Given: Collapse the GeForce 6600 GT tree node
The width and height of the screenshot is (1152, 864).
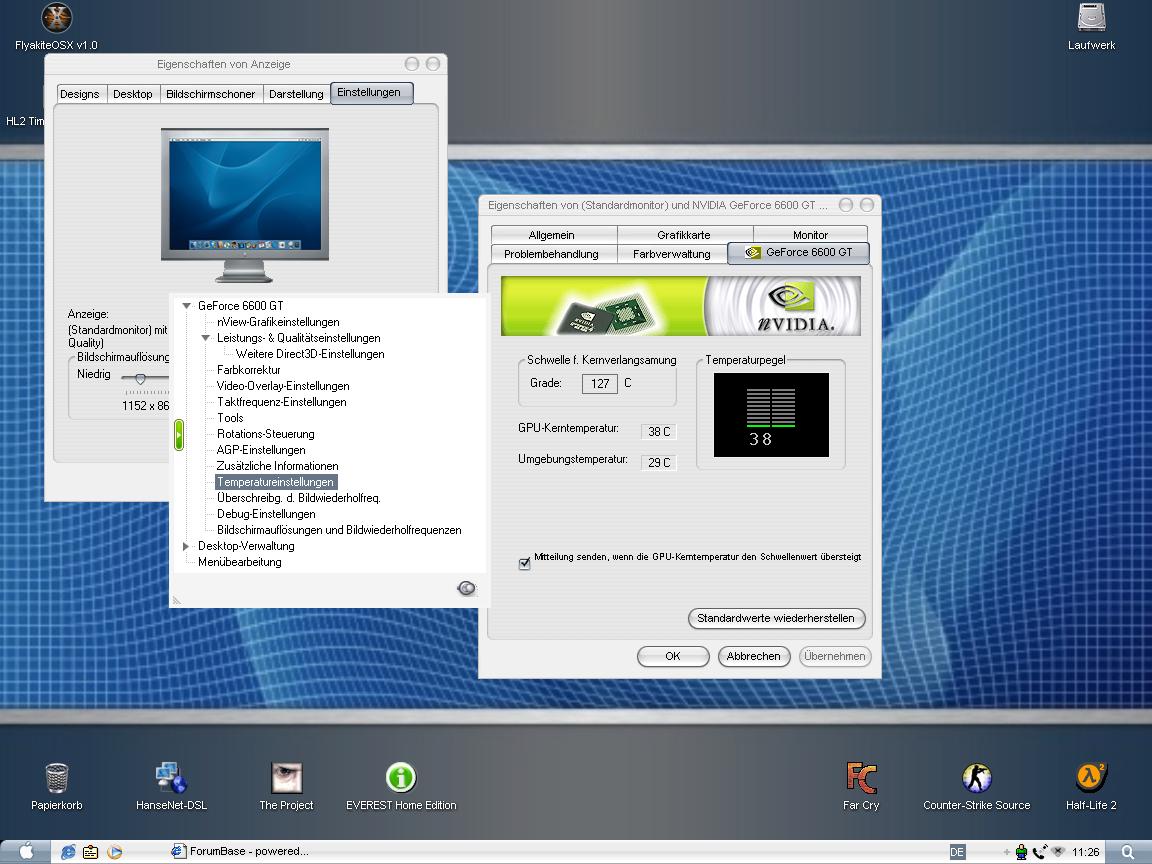Looking at the screenshot, I should point(187,306).
